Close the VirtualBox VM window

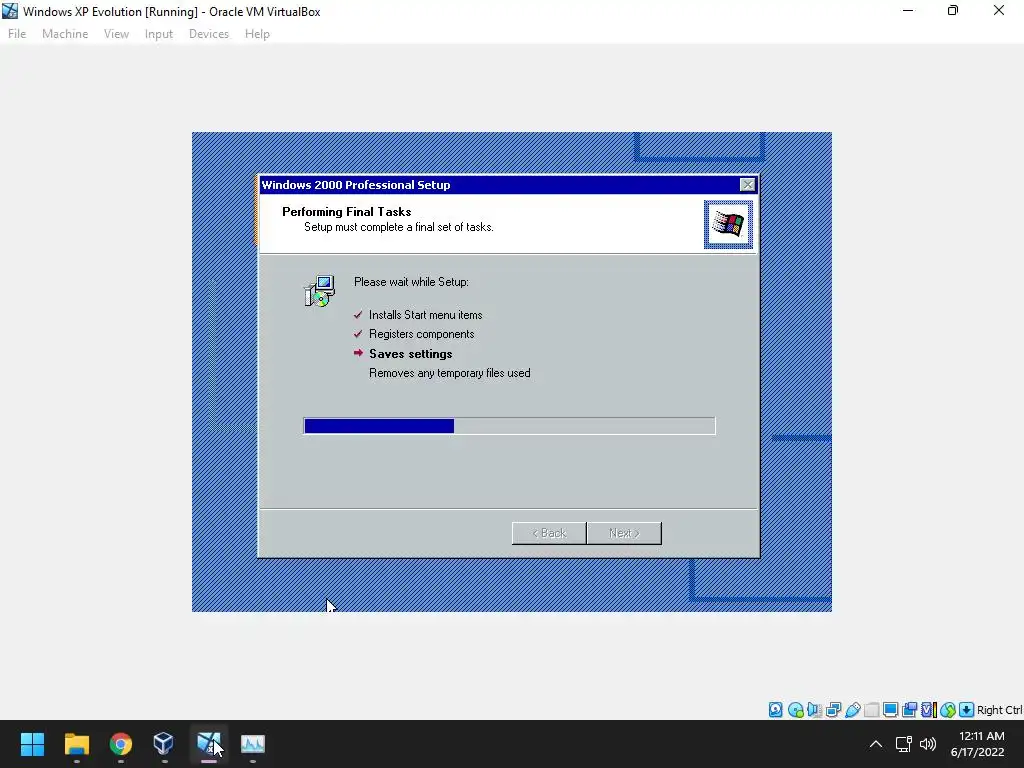click(999, 10)
